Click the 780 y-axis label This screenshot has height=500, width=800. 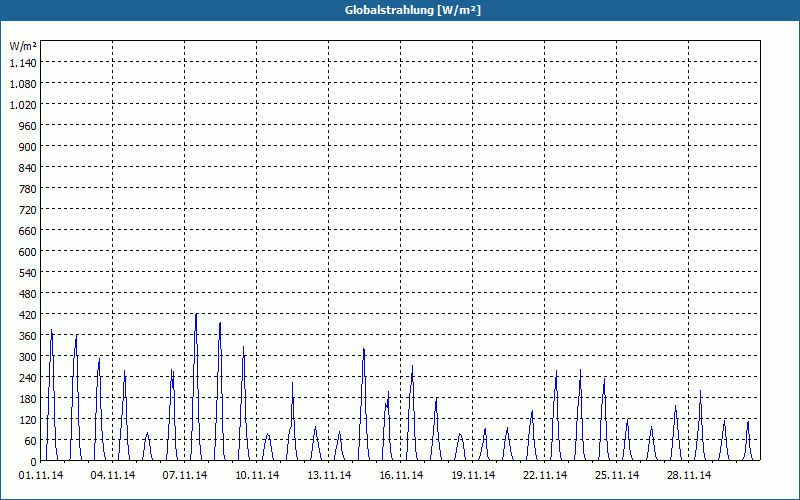point(28,189)
